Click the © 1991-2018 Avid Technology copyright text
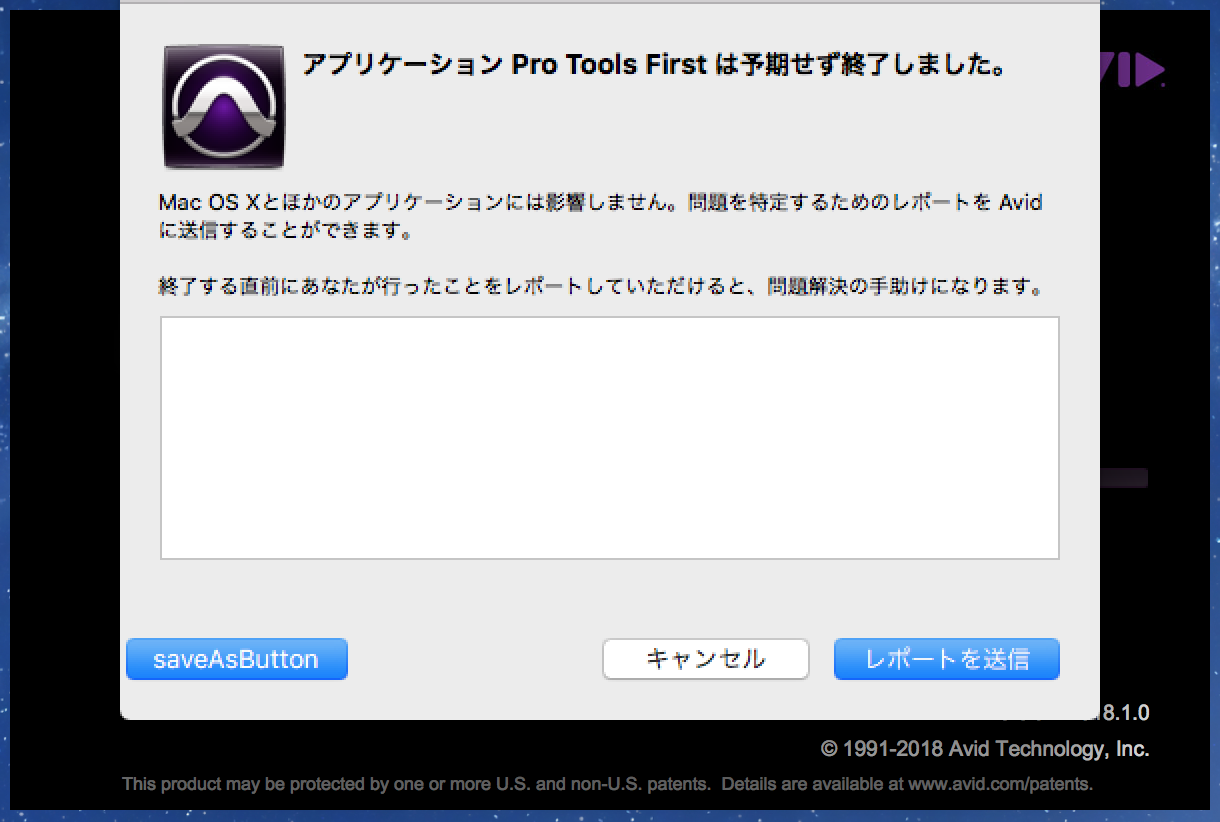 click(x=985, y=748)
